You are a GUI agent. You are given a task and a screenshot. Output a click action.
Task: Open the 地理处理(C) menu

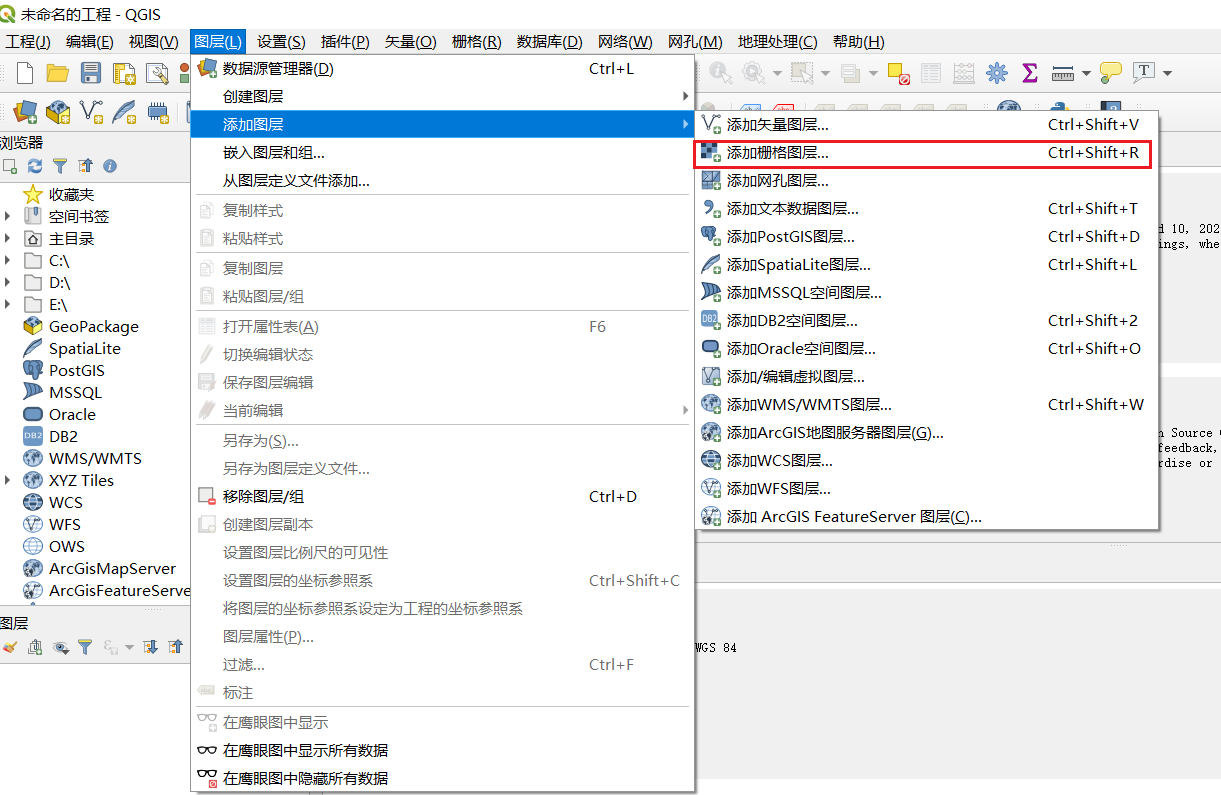pyautogui.click(x=777, y=41)
